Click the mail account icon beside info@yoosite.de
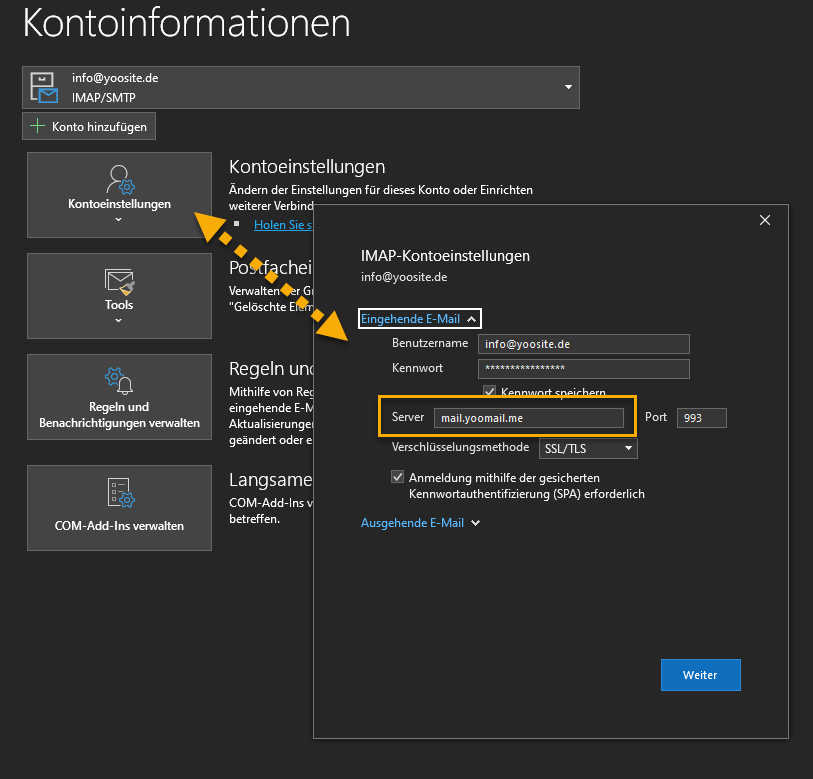813x779 pixels. [x=44, y=87]
